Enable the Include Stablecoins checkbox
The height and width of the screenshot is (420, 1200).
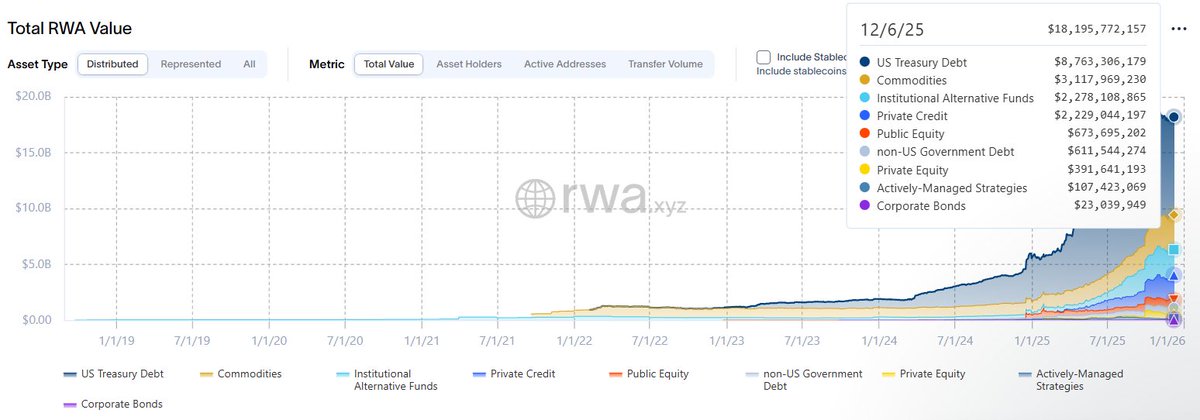pos(764,57)
